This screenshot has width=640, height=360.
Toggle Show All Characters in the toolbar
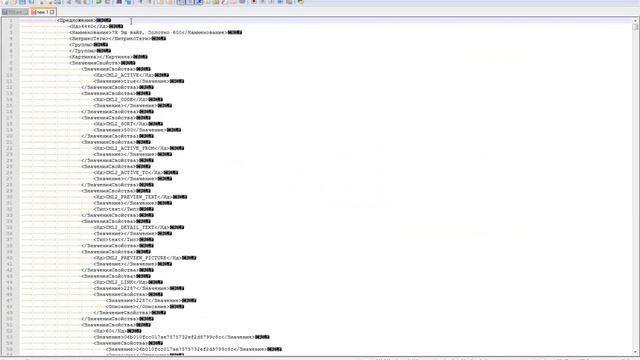pyautogui.click(x=190, y=2)
